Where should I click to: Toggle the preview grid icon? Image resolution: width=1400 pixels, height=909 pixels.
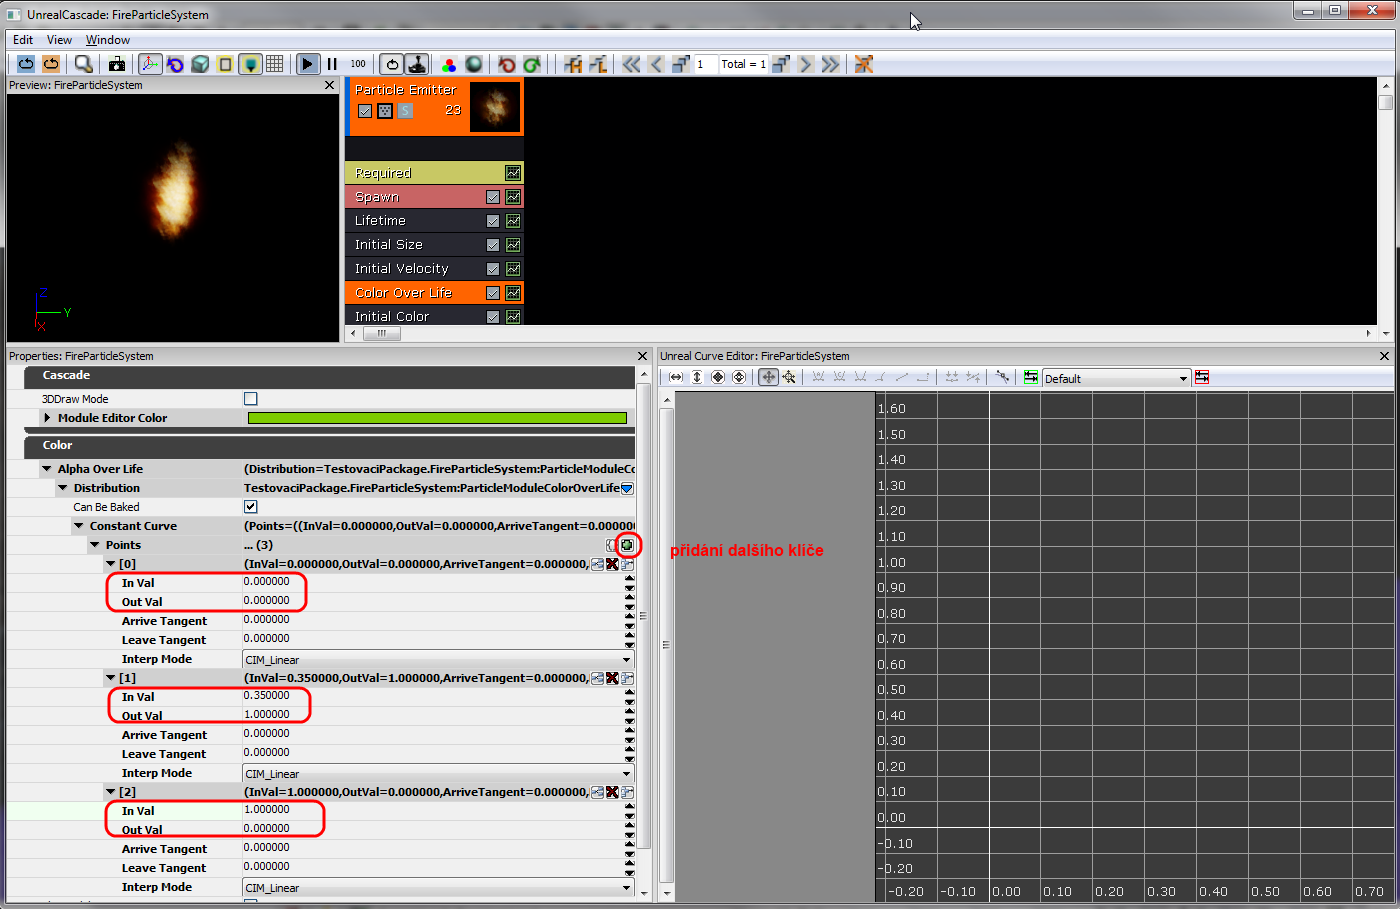[x=275, y=64]
